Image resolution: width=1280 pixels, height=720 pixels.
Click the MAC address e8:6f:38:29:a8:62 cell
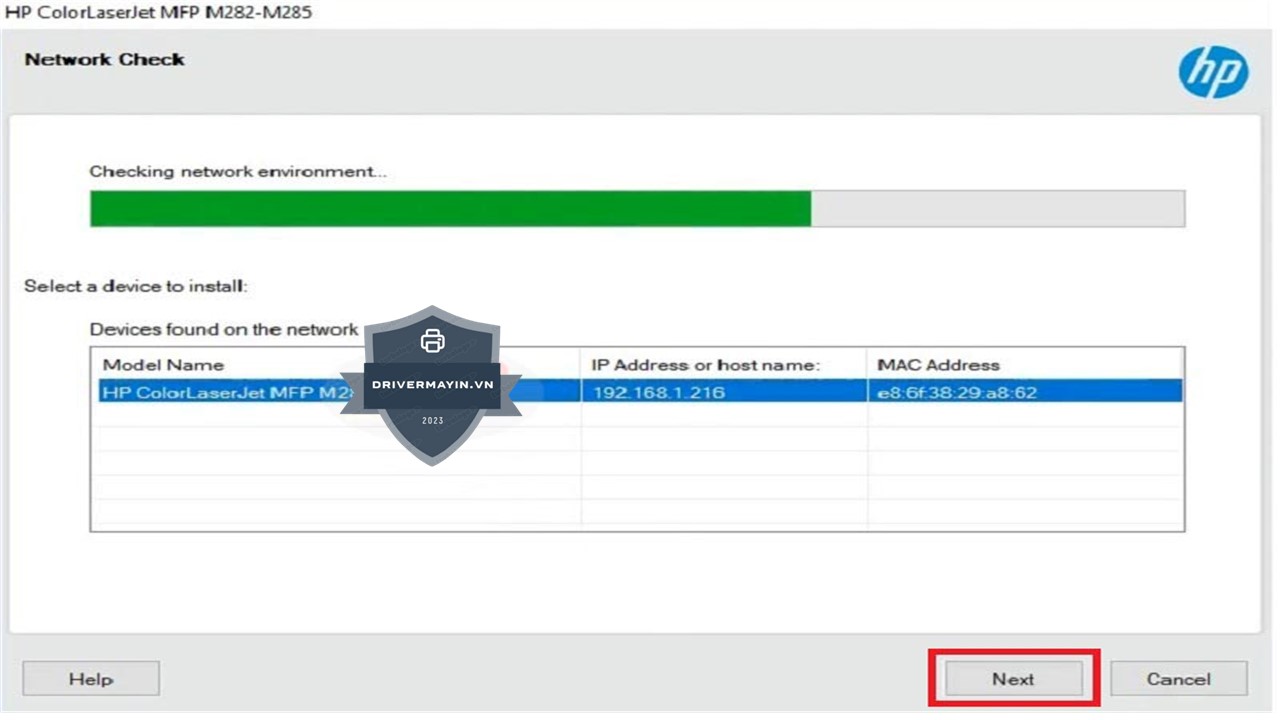pos(956,393)
